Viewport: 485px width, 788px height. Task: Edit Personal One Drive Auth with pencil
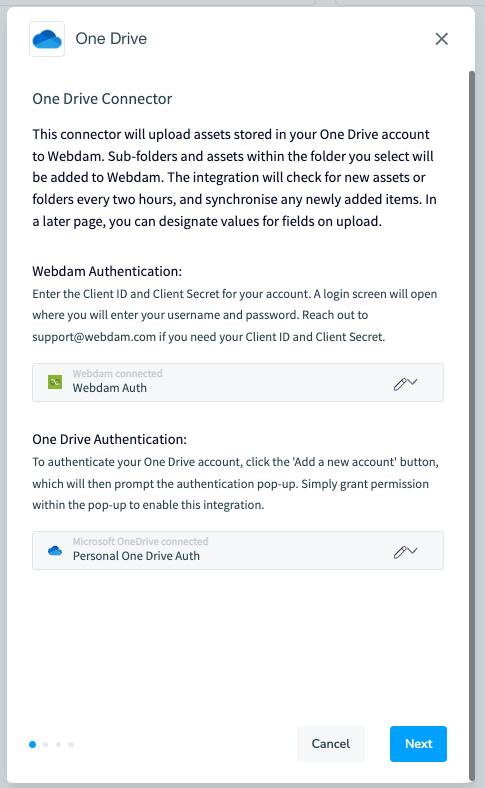(x=400, y=552)
